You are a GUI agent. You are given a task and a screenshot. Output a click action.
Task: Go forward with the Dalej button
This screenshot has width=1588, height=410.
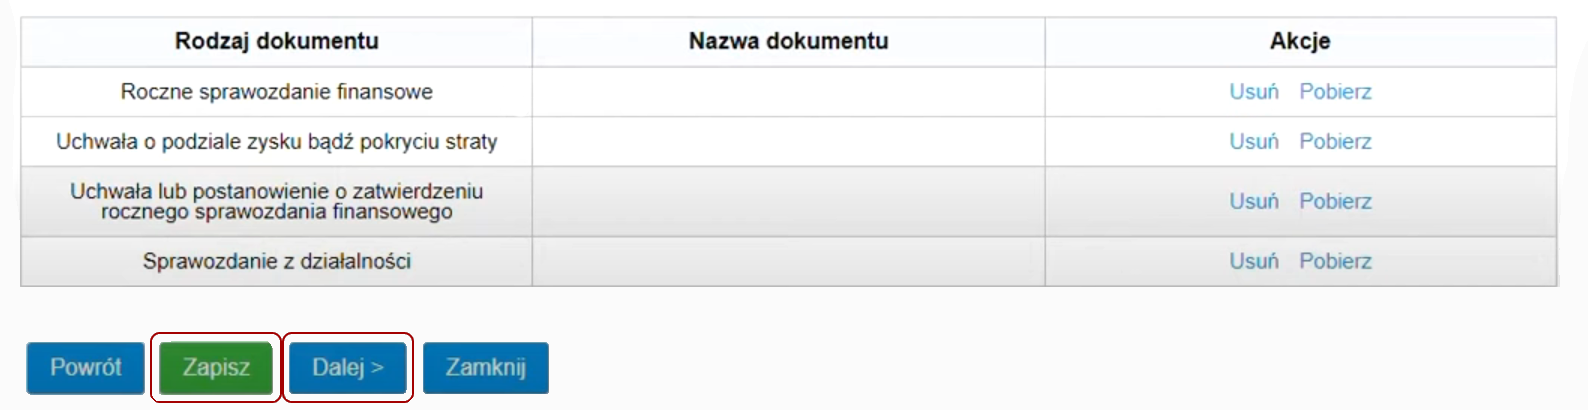(348, 368)
